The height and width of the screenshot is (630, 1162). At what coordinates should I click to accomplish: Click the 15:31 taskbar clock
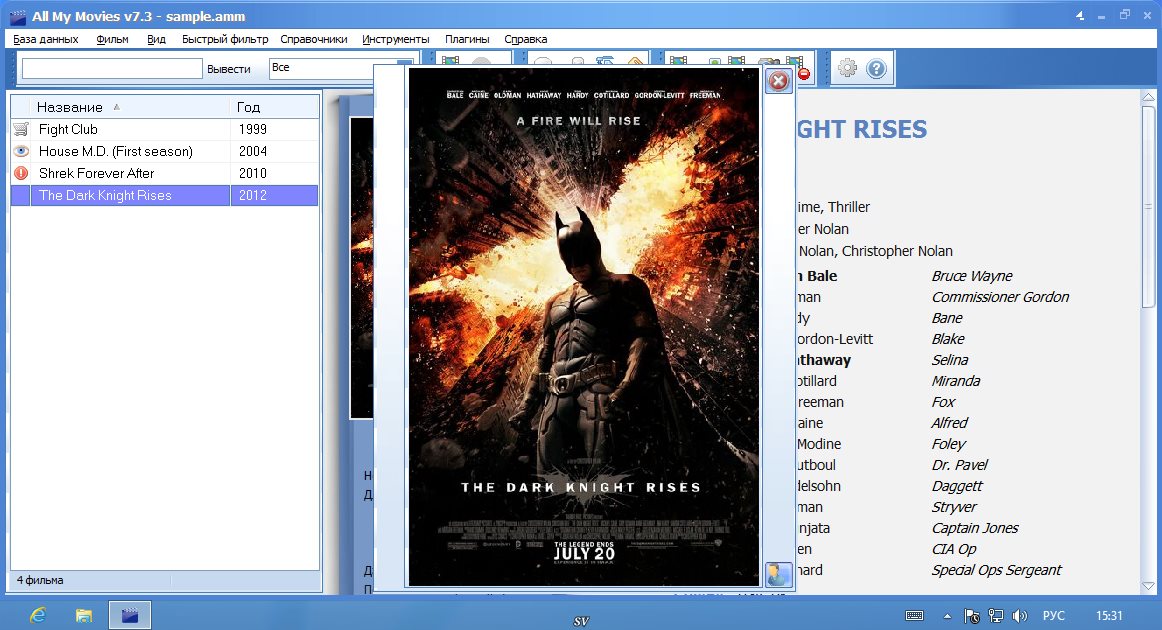point(1109,616)
